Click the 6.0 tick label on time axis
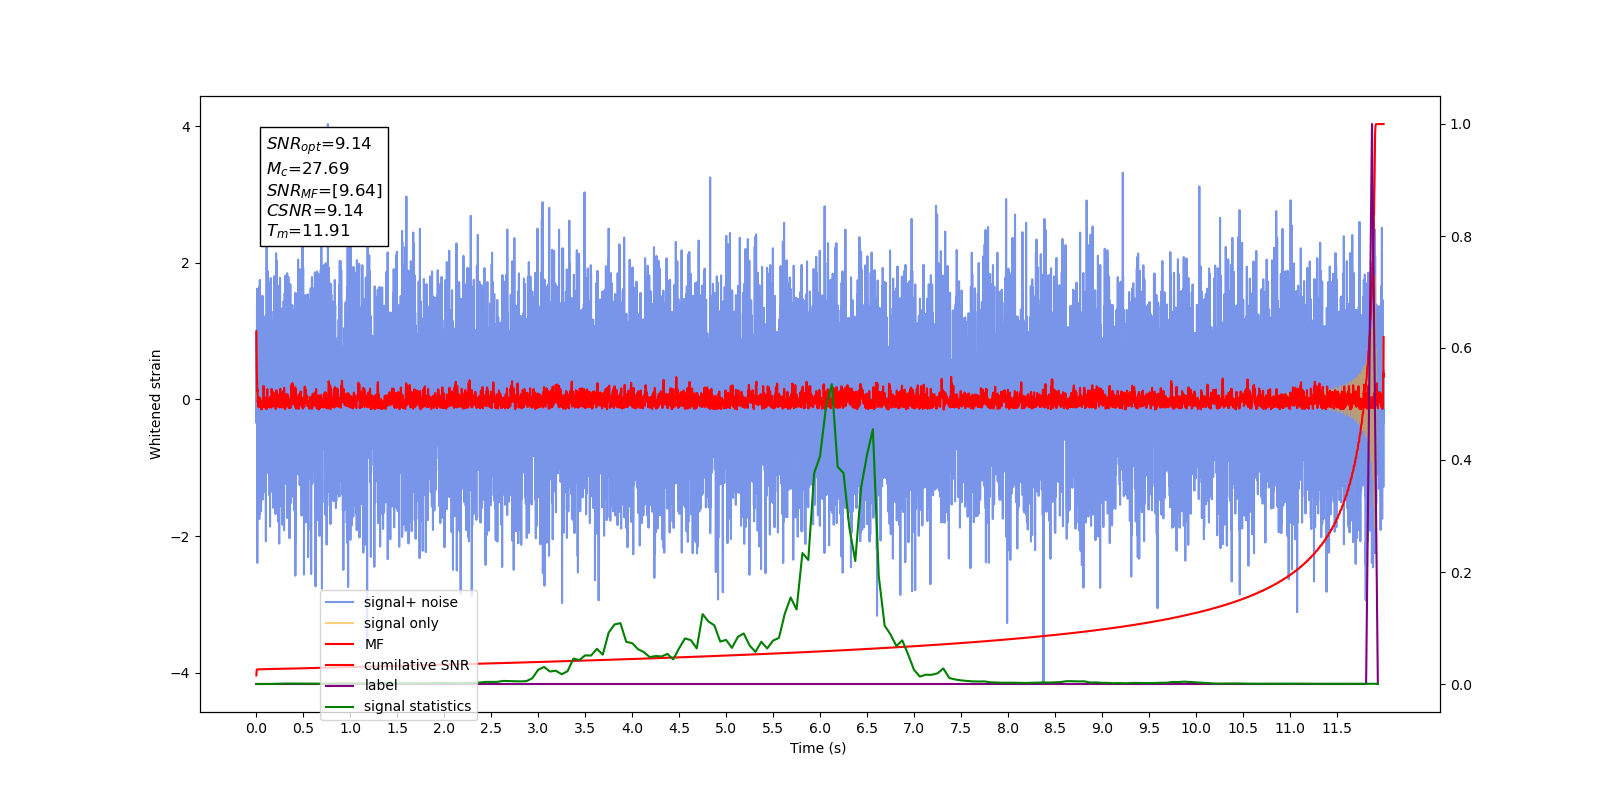Screen dimensions: 1600x800 click(x=820, y=728)
